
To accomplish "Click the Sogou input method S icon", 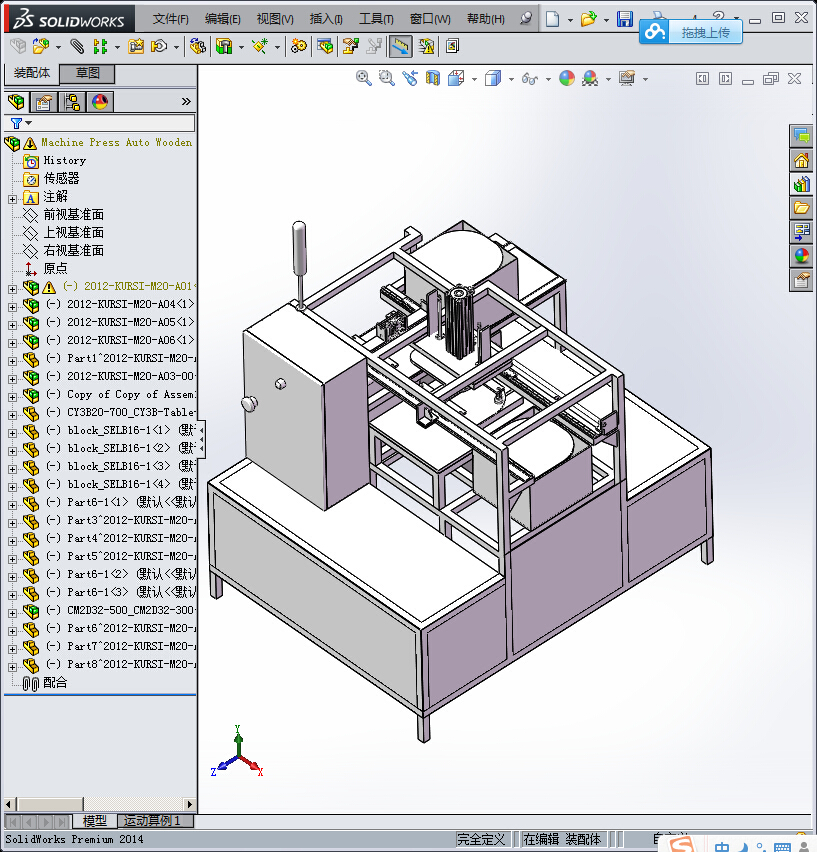I will tap(681, 844).
